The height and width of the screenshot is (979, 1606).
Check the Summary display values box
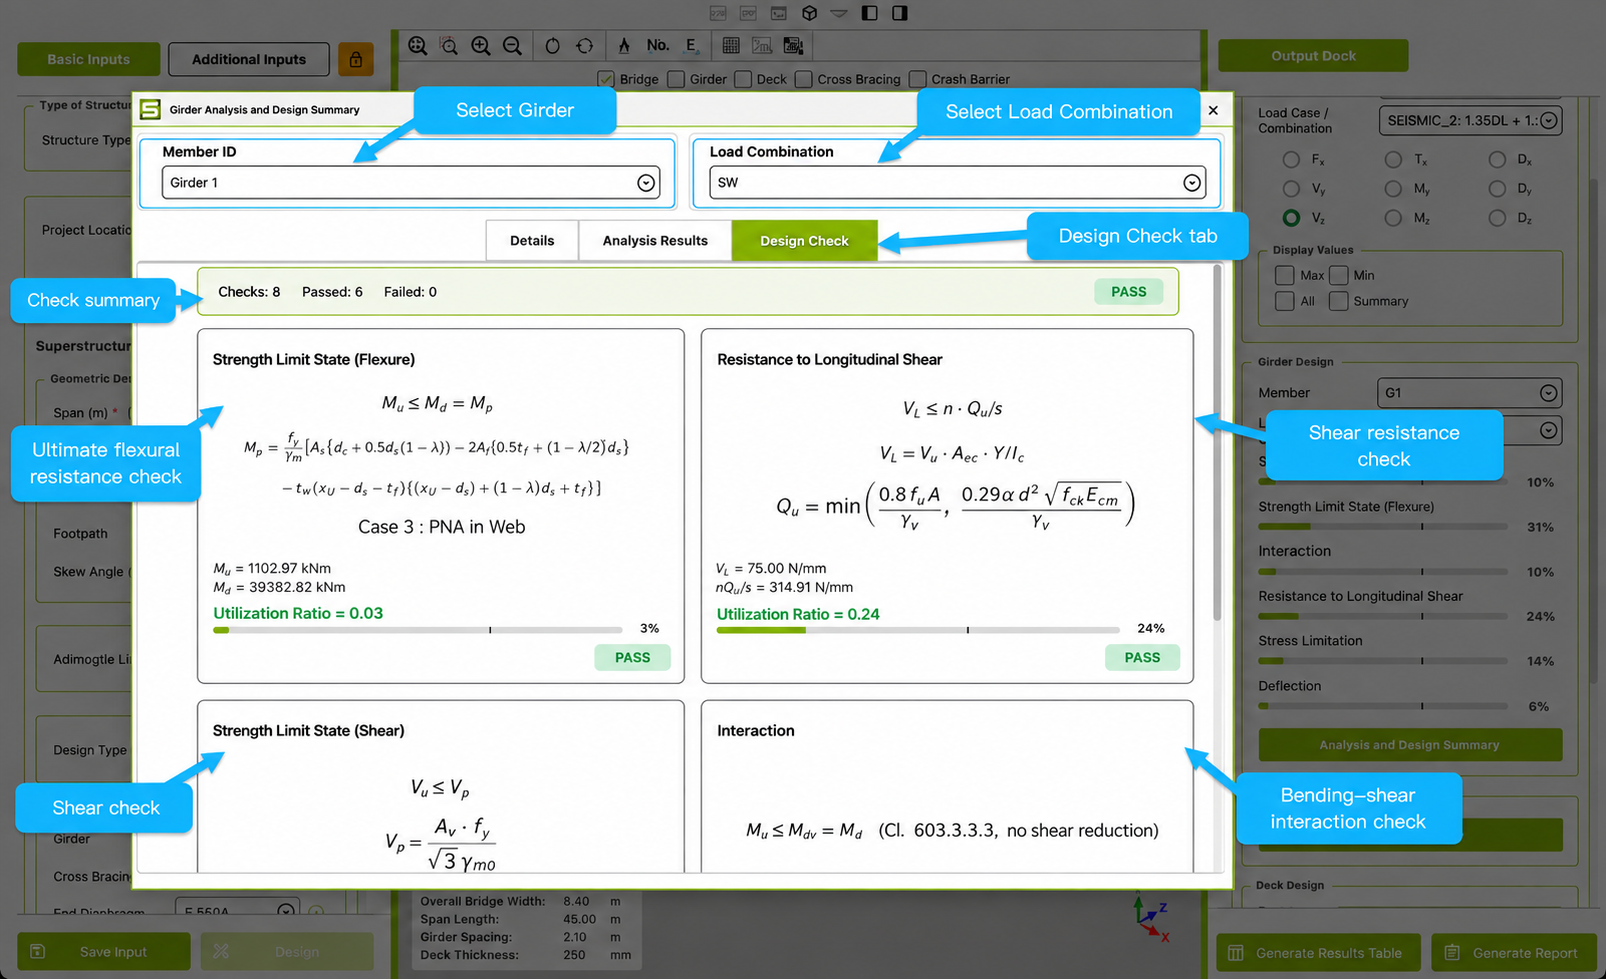pyautogui.click(x=1339, y=301)
